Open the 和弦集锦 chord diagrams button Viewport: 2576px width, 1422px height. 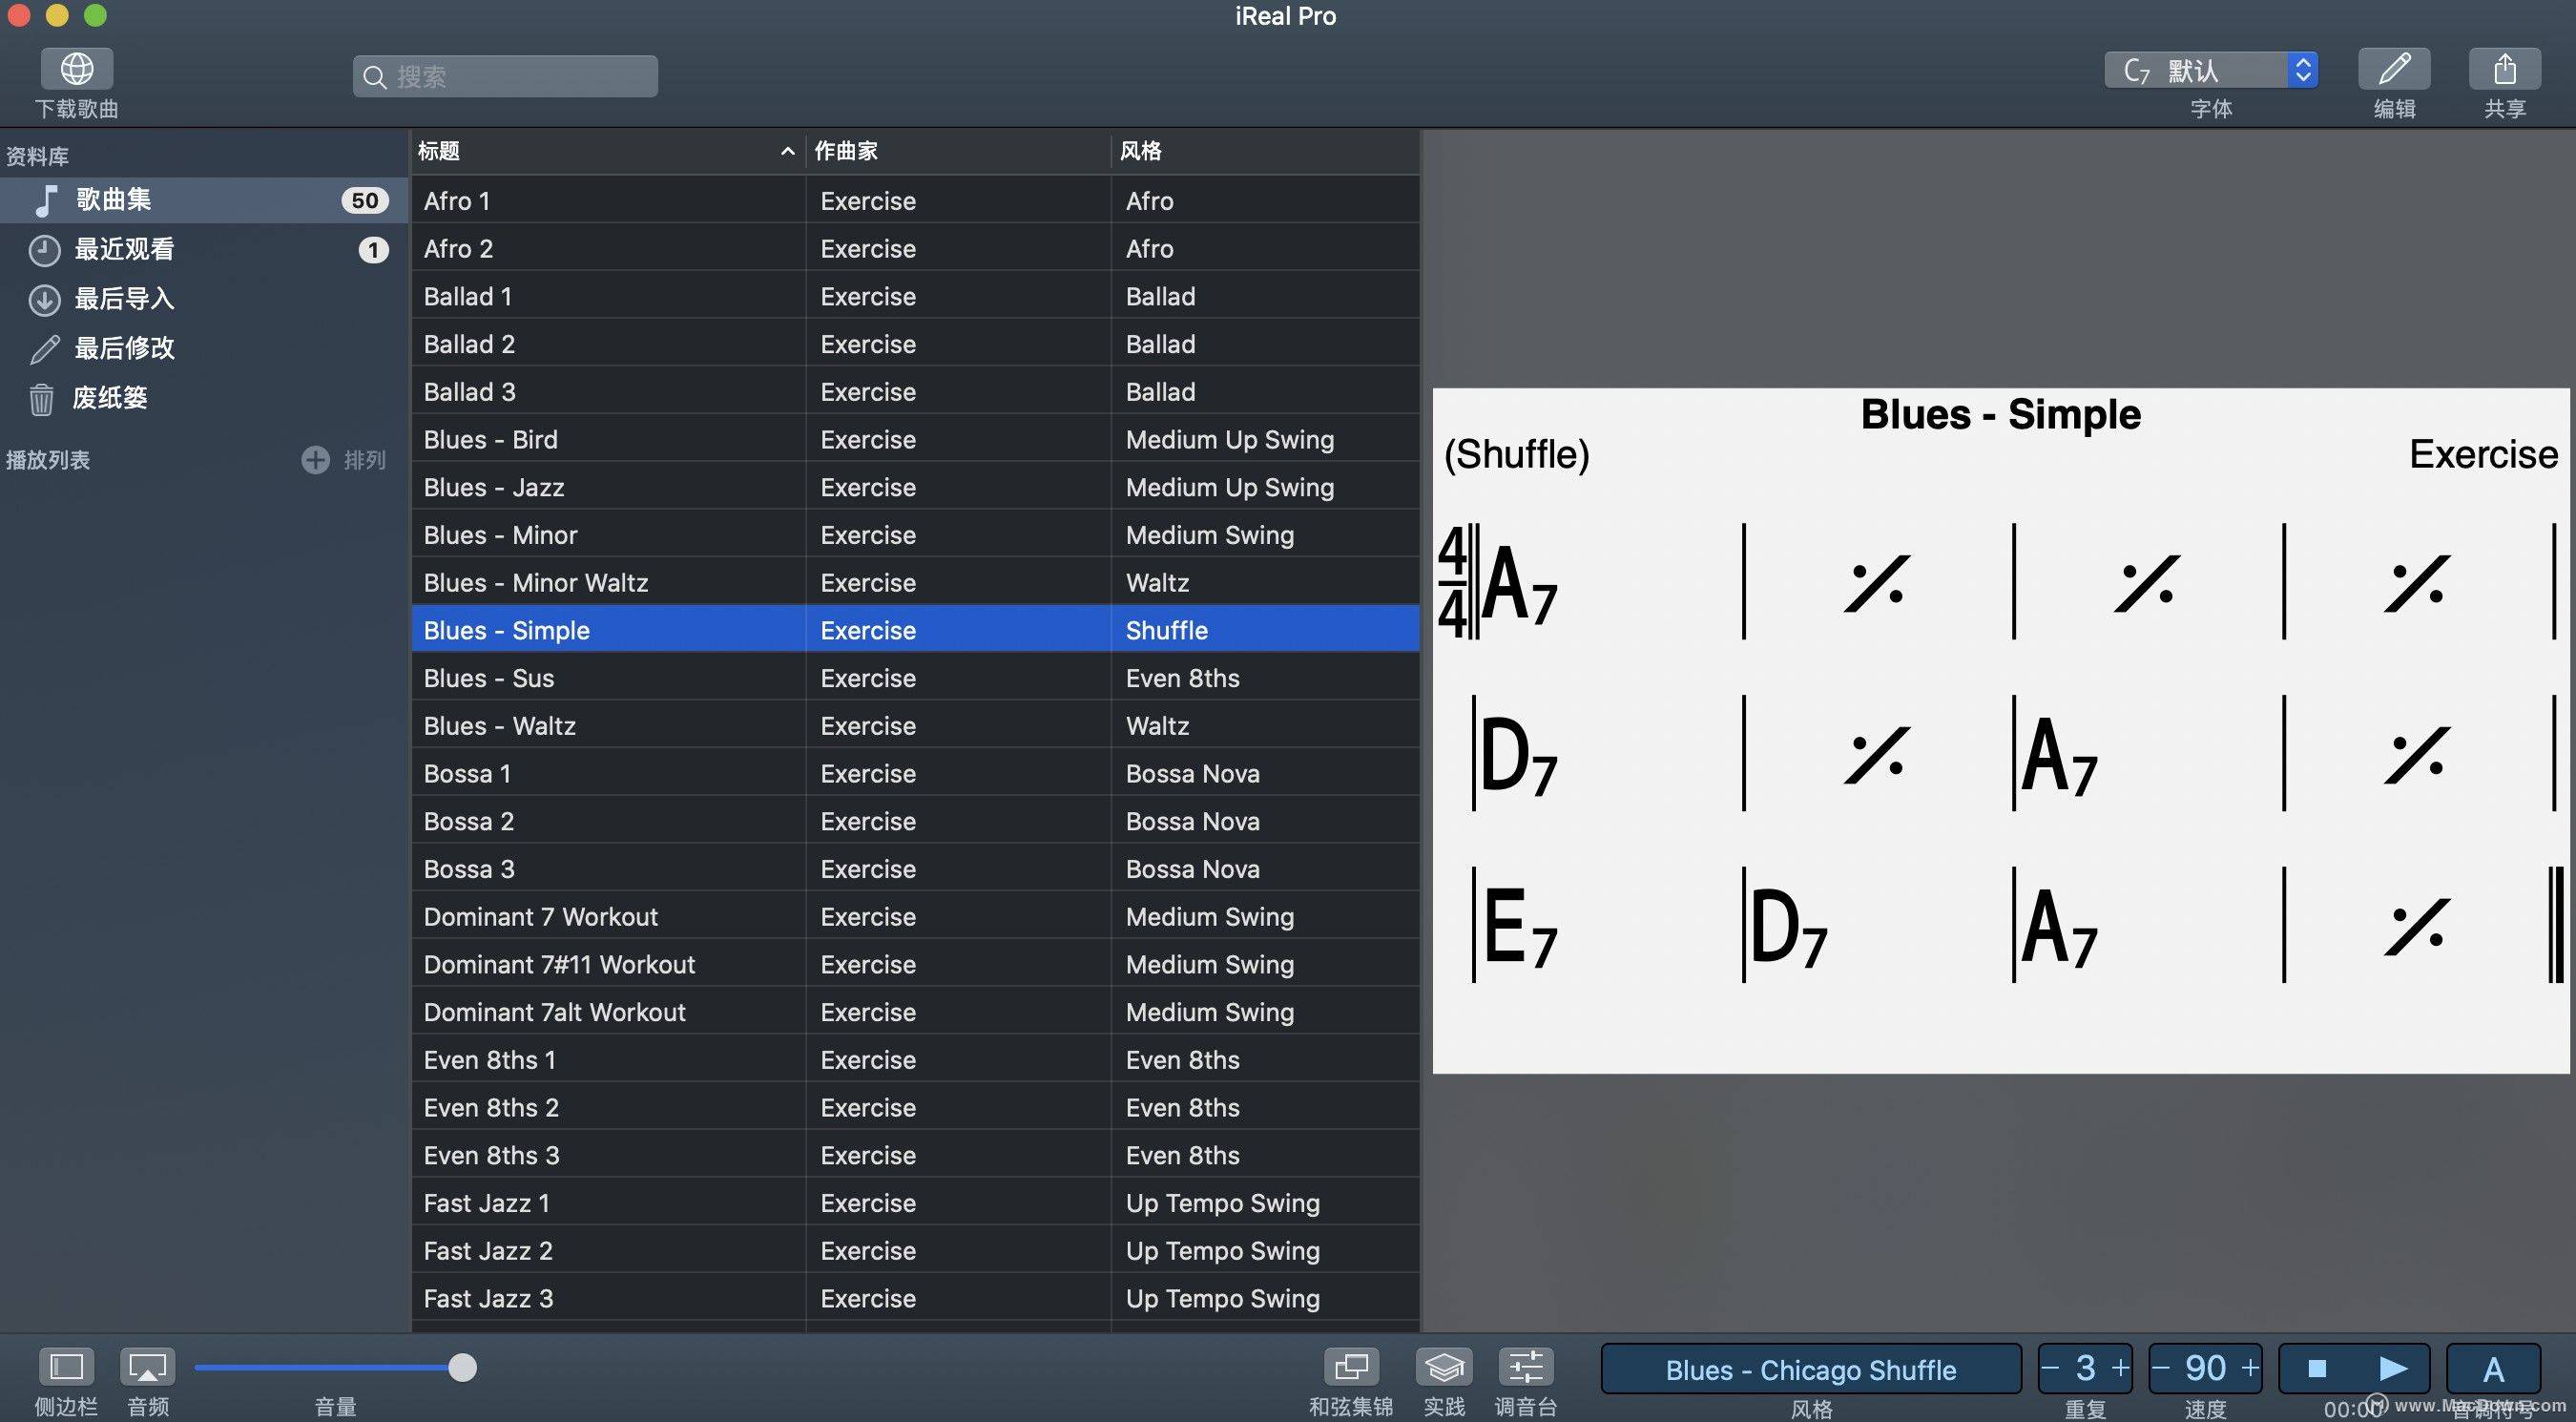point(1351,1366)
